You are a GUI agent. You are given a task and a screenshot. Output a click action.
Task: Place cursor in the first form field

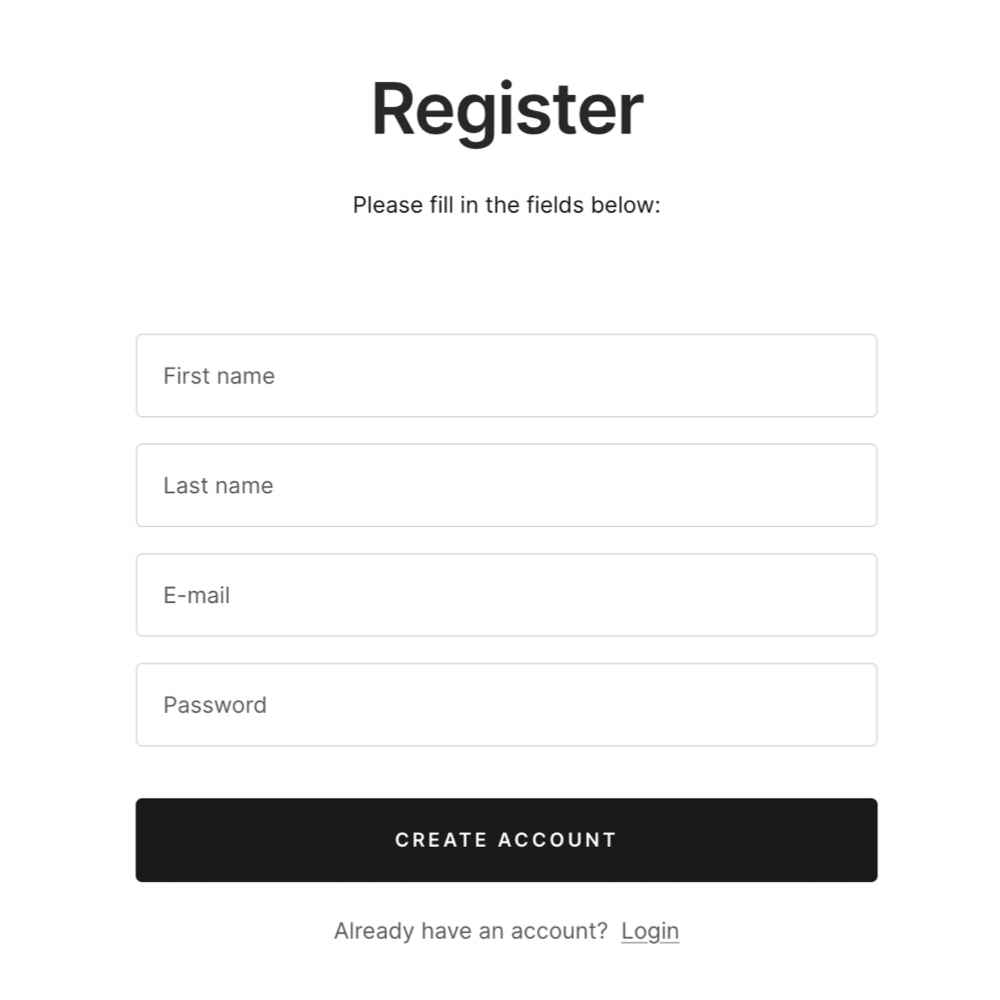506,376
